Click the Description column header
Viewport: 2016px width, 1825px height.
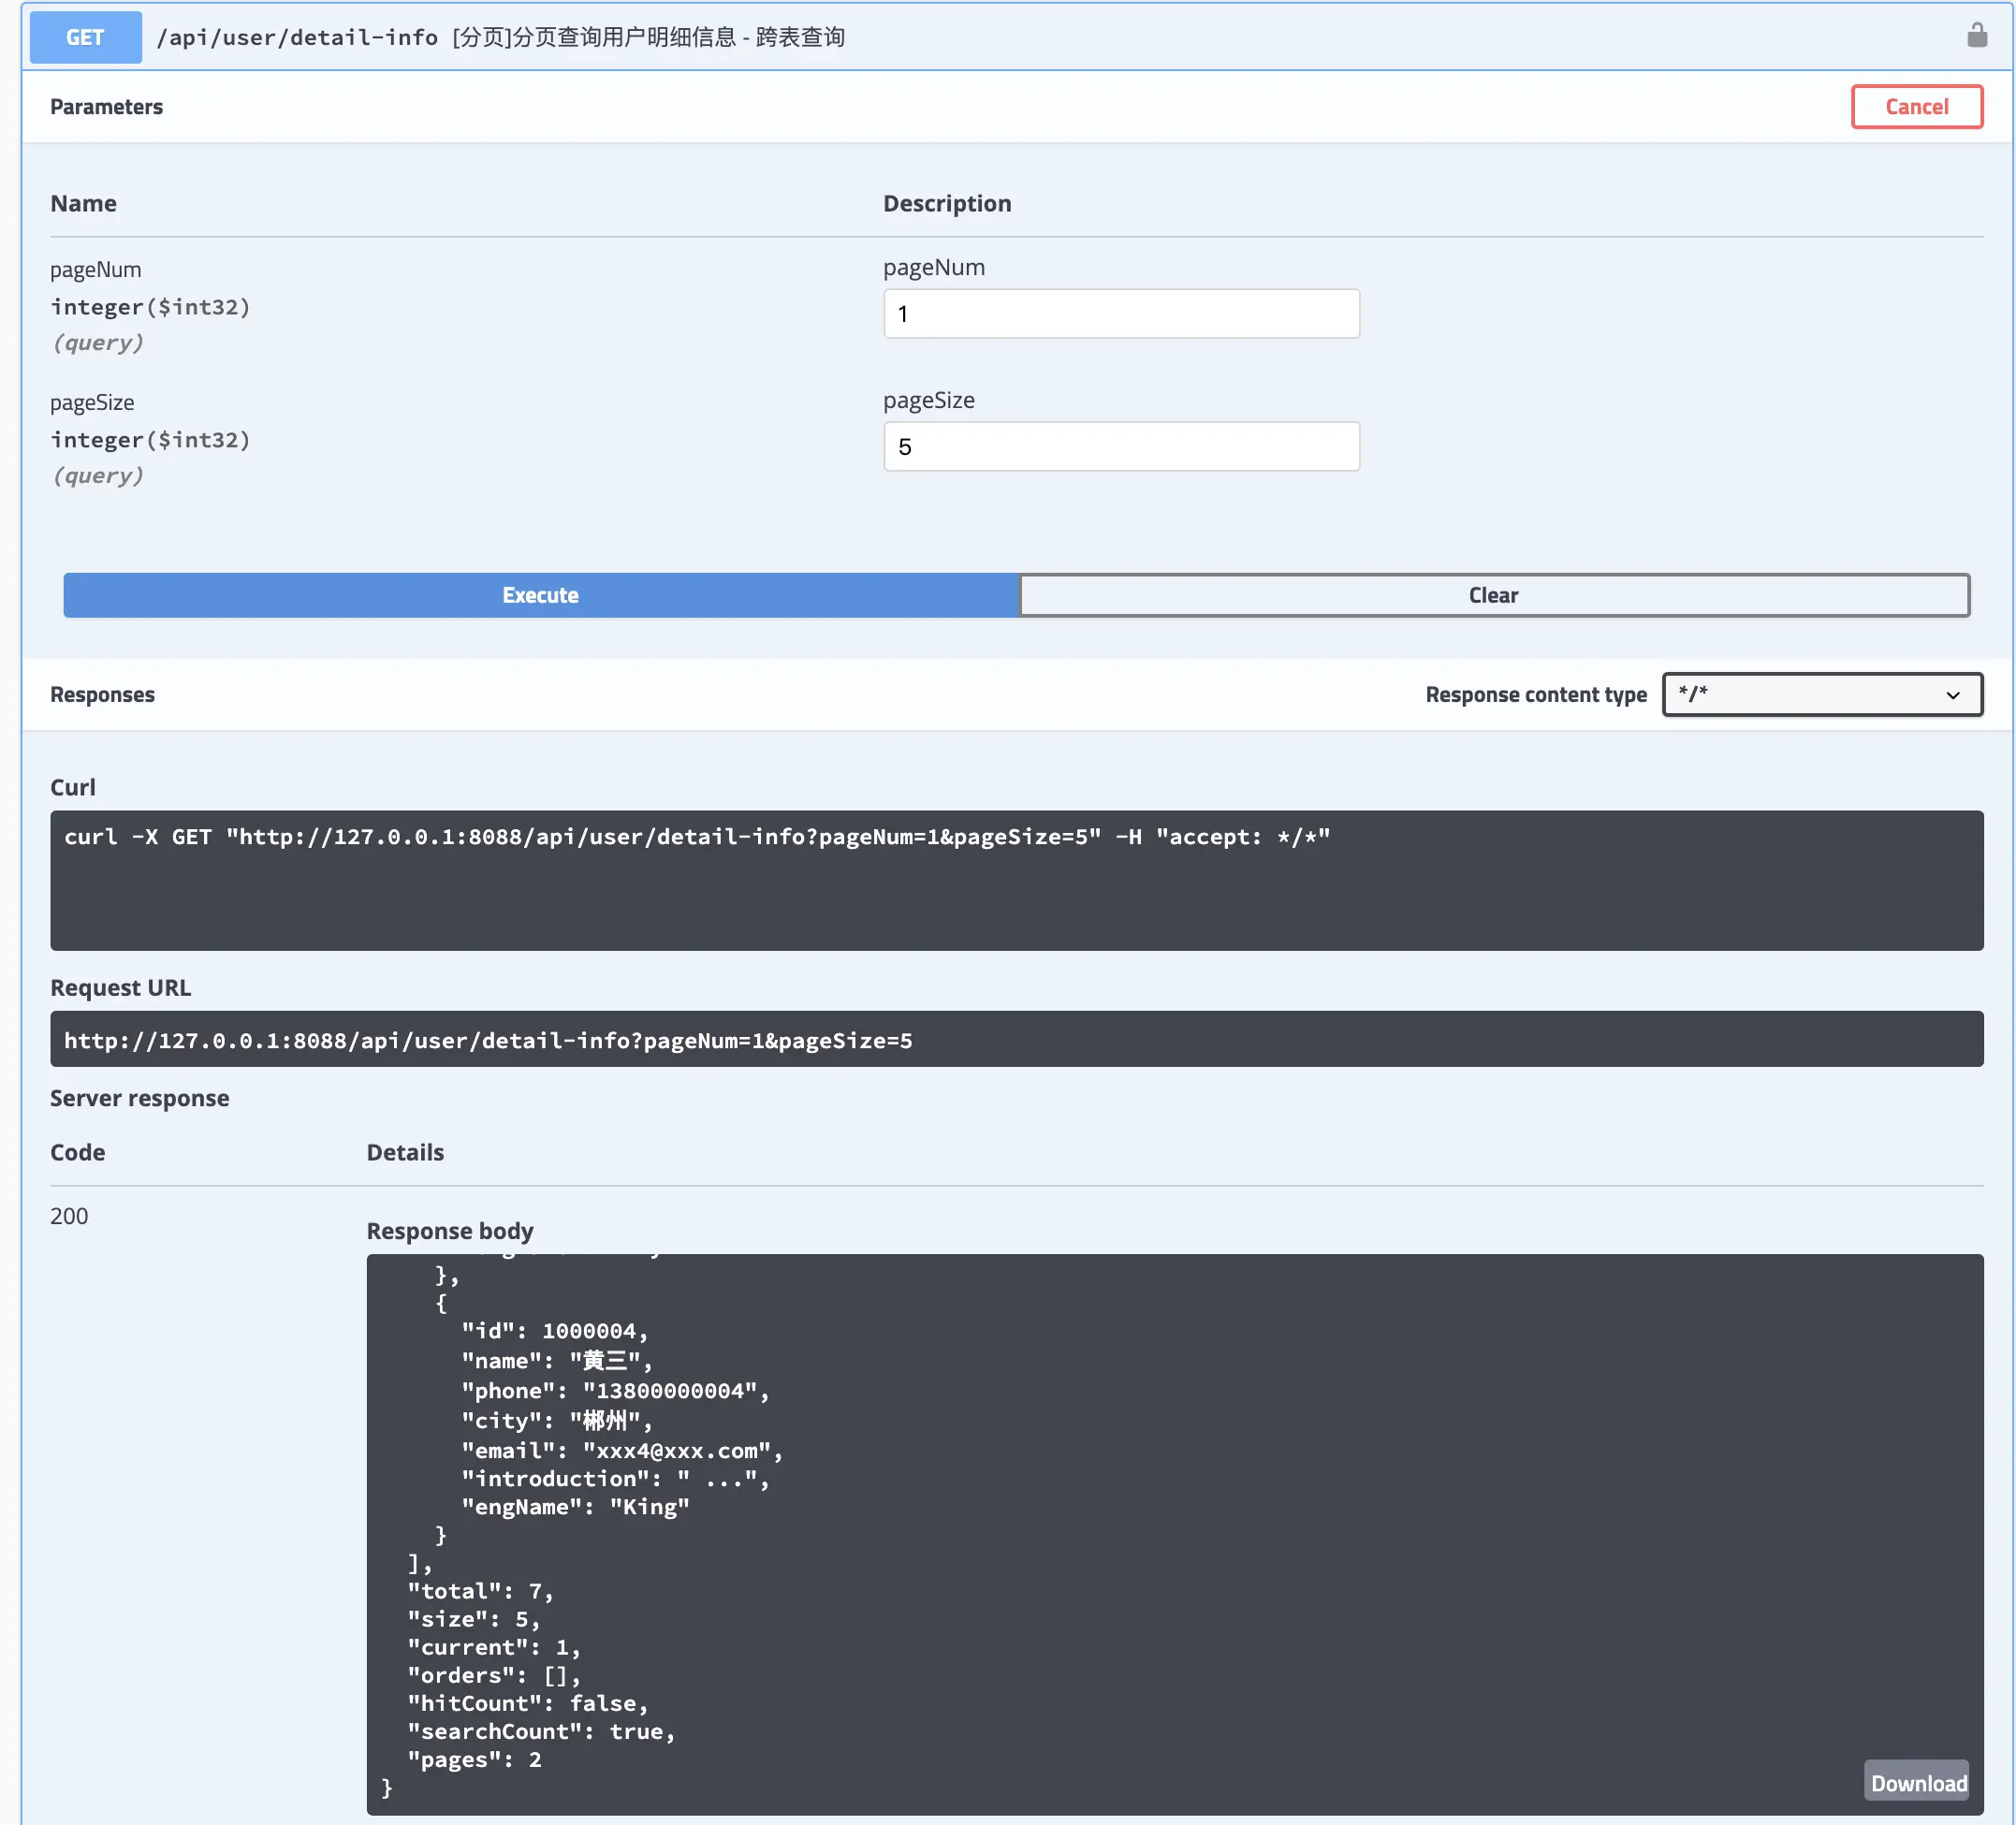point(946,204)
